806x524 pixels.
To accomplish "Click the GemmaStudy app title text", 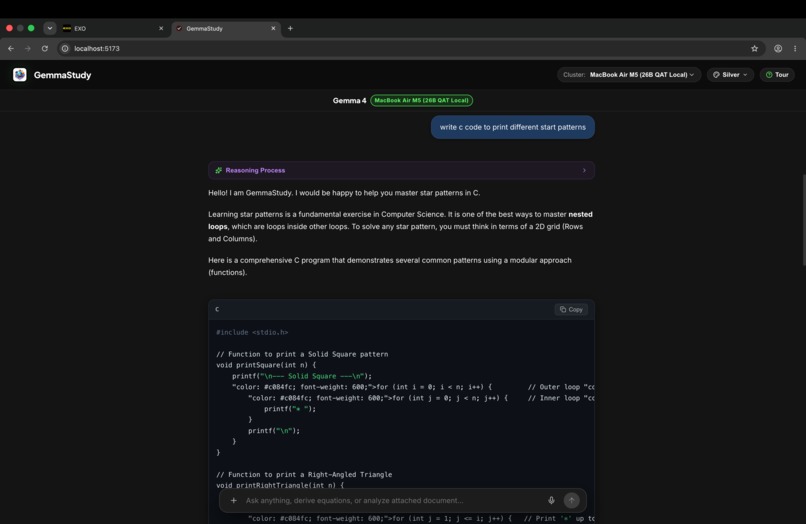I will pos(62,75).
